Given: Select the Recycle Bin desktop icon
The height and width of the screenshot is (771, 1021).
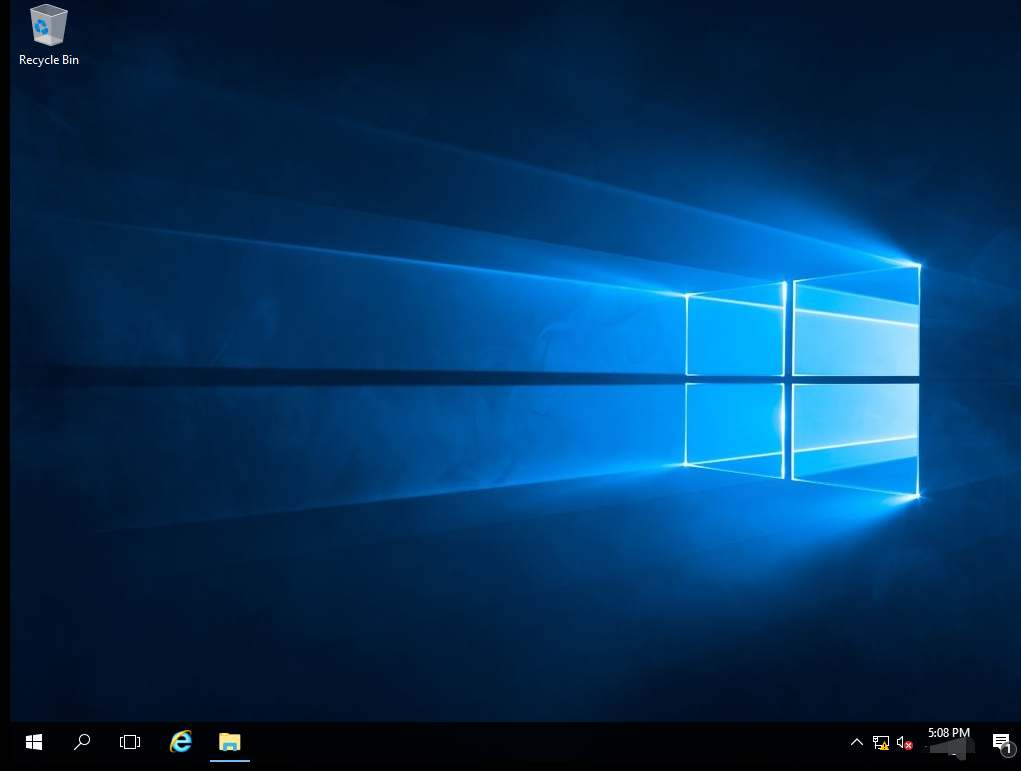Looking at the screenshot, I should click(49, 35).
